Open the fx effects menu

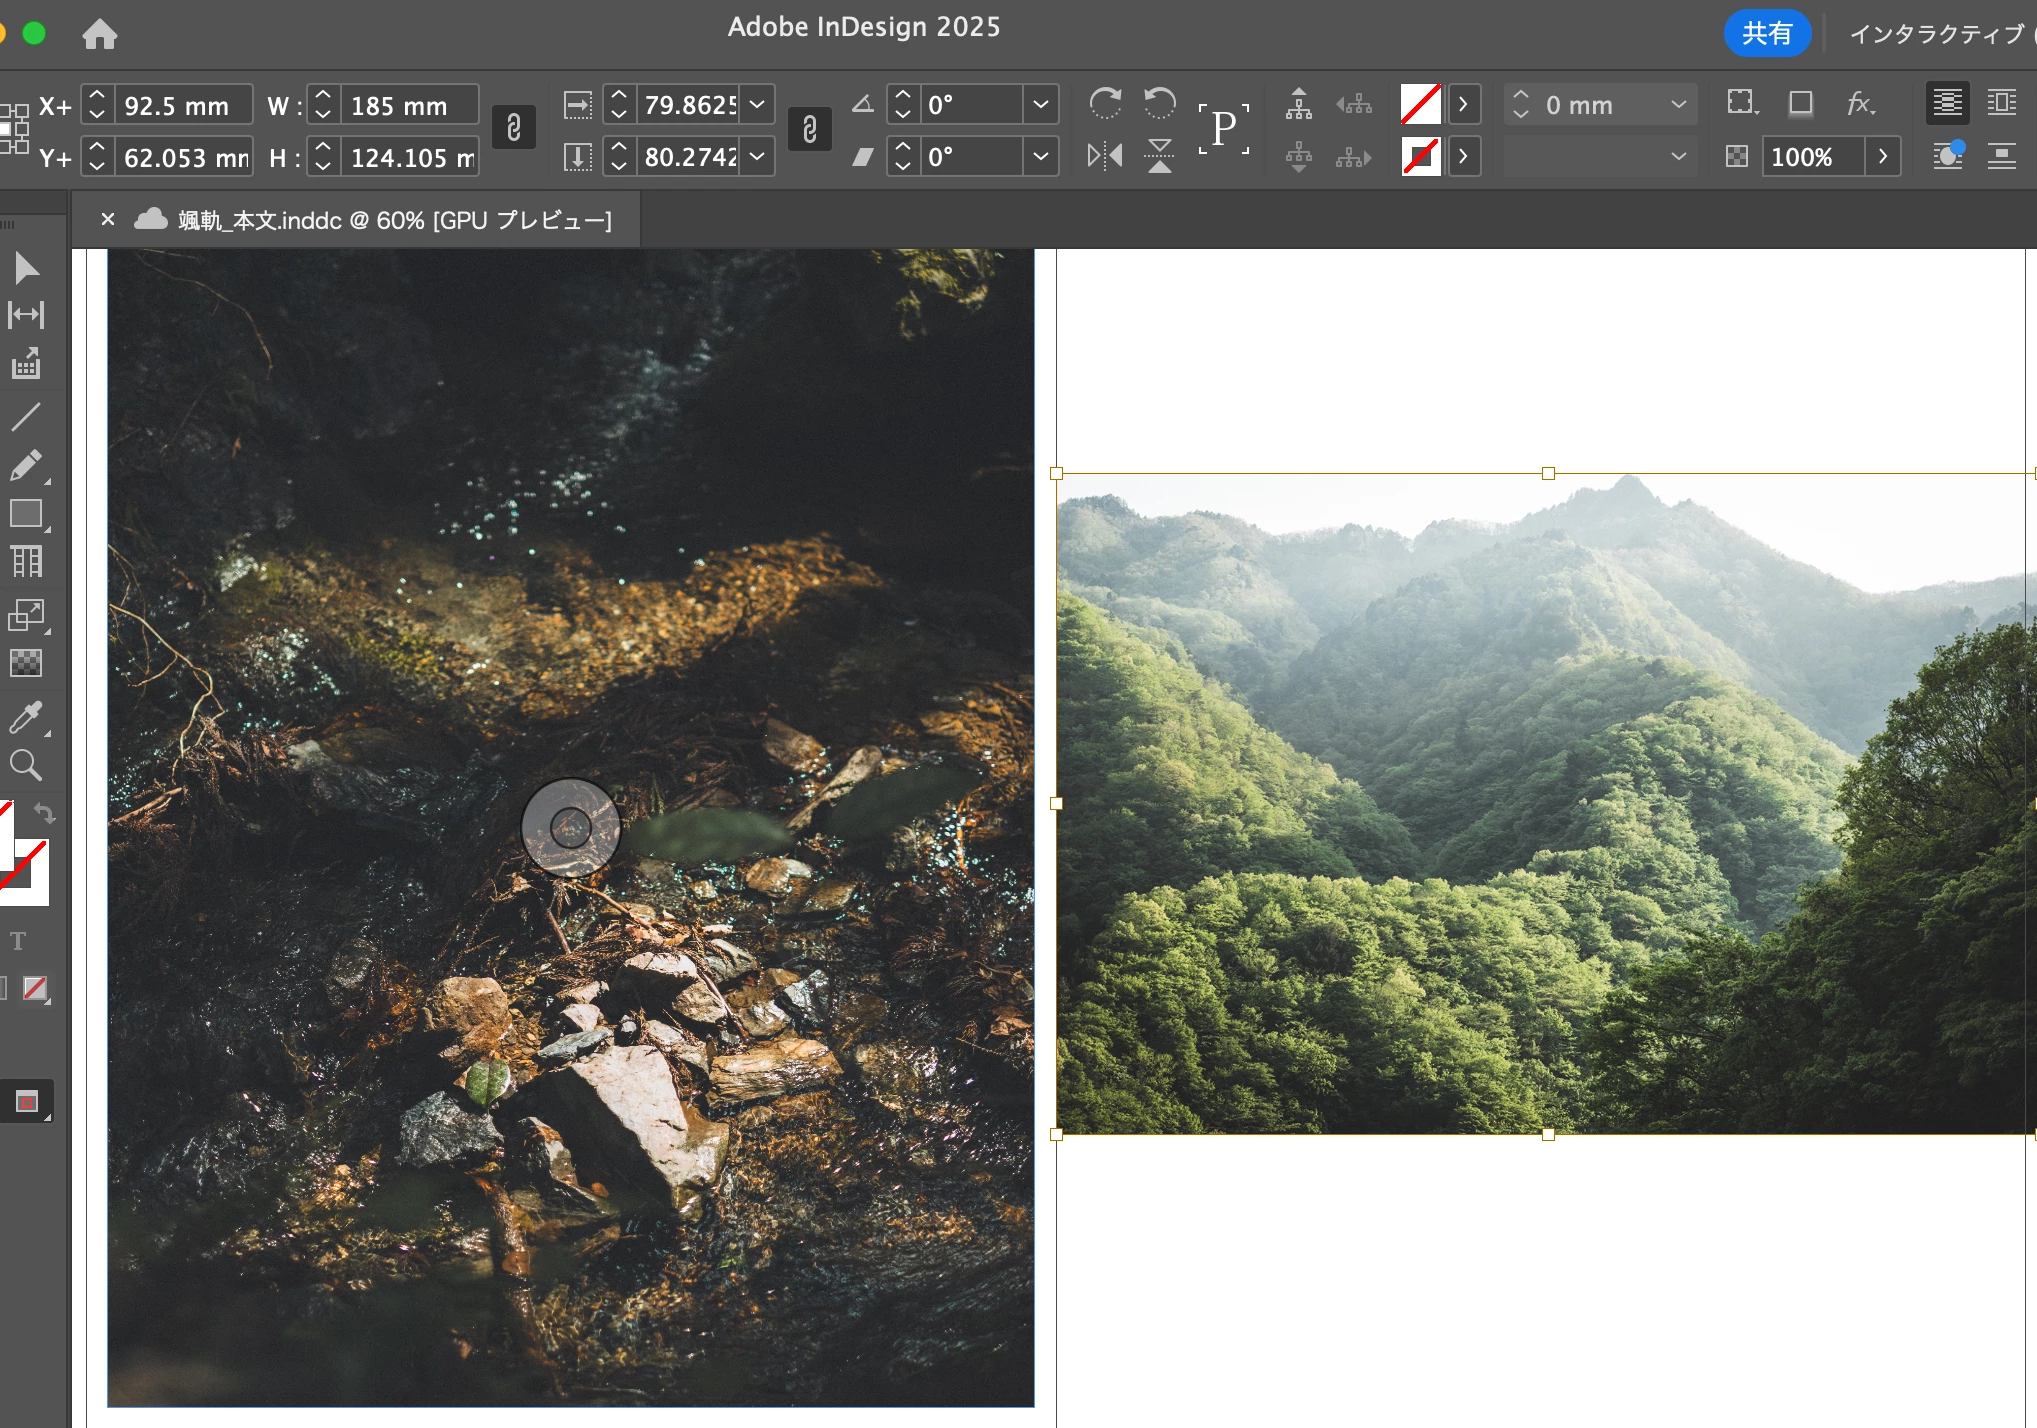[1860, 104]
